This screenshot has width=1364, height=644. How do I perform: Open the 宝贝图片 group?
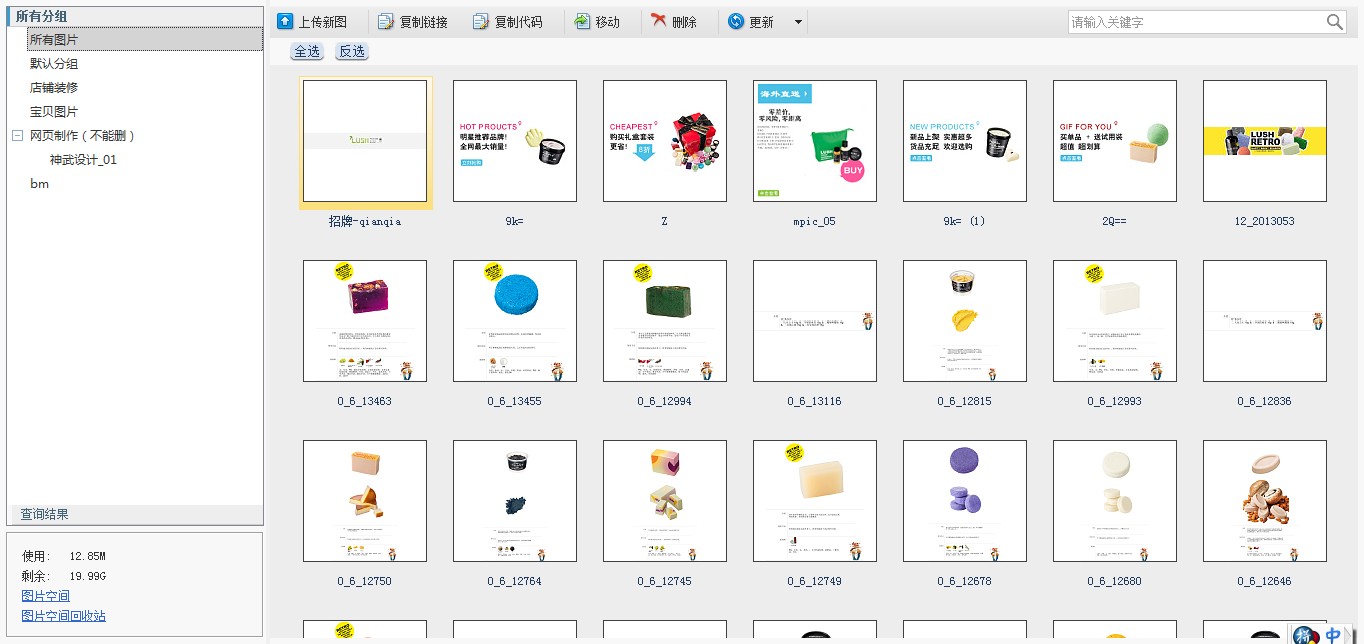click(x=54, y=112)
